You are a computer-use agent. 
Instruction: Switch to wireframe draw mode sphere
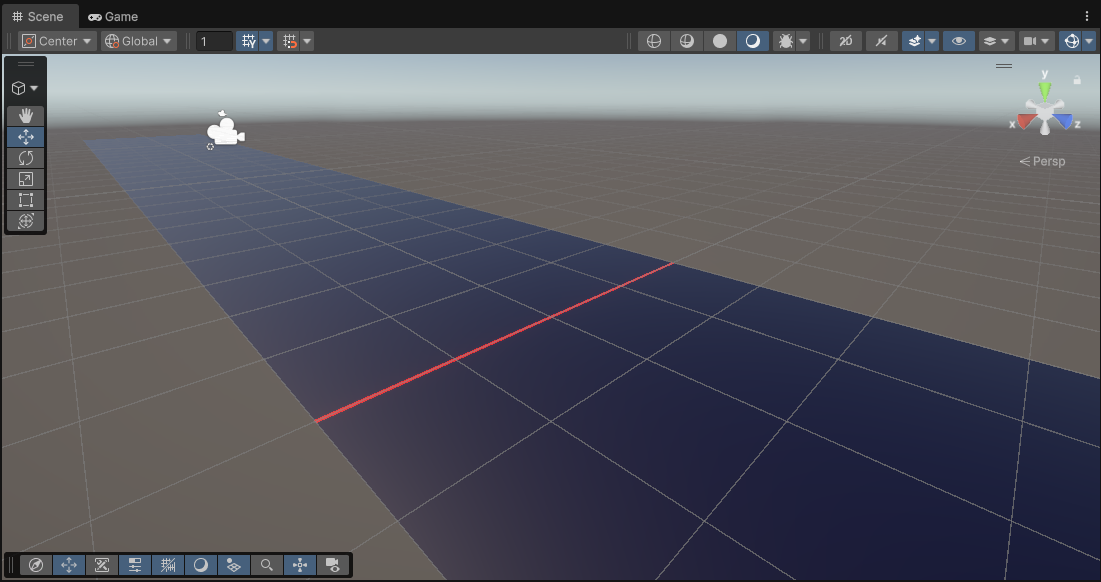(x=653, y=41)
